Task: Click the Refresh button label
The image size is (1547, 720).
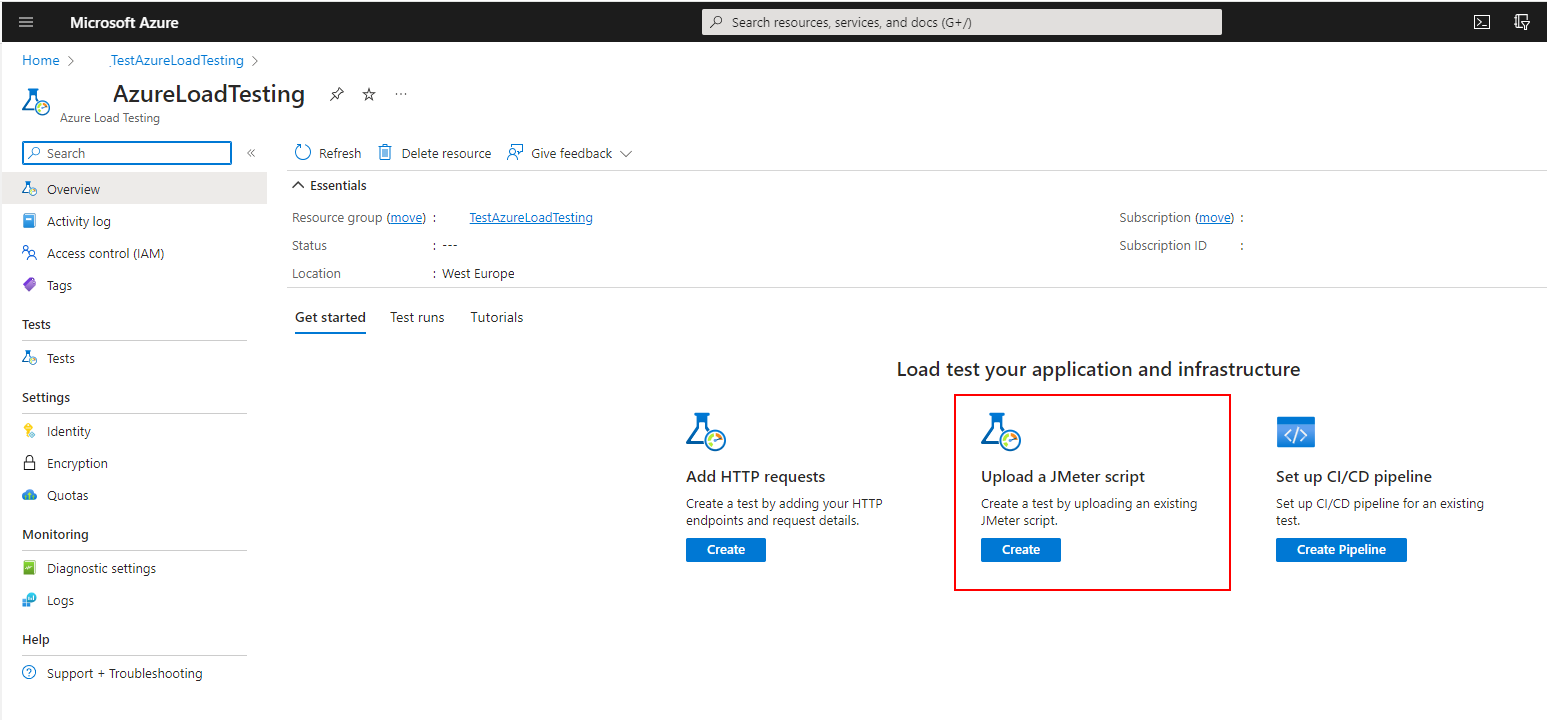Action: click(340, 153)
